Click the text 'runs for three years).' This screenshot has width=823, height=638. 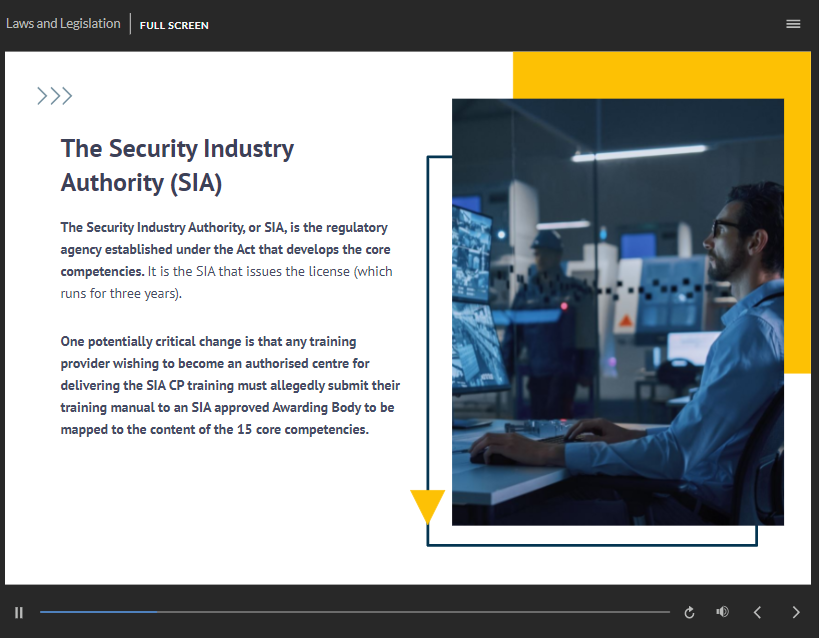click(x=121, y=294)
